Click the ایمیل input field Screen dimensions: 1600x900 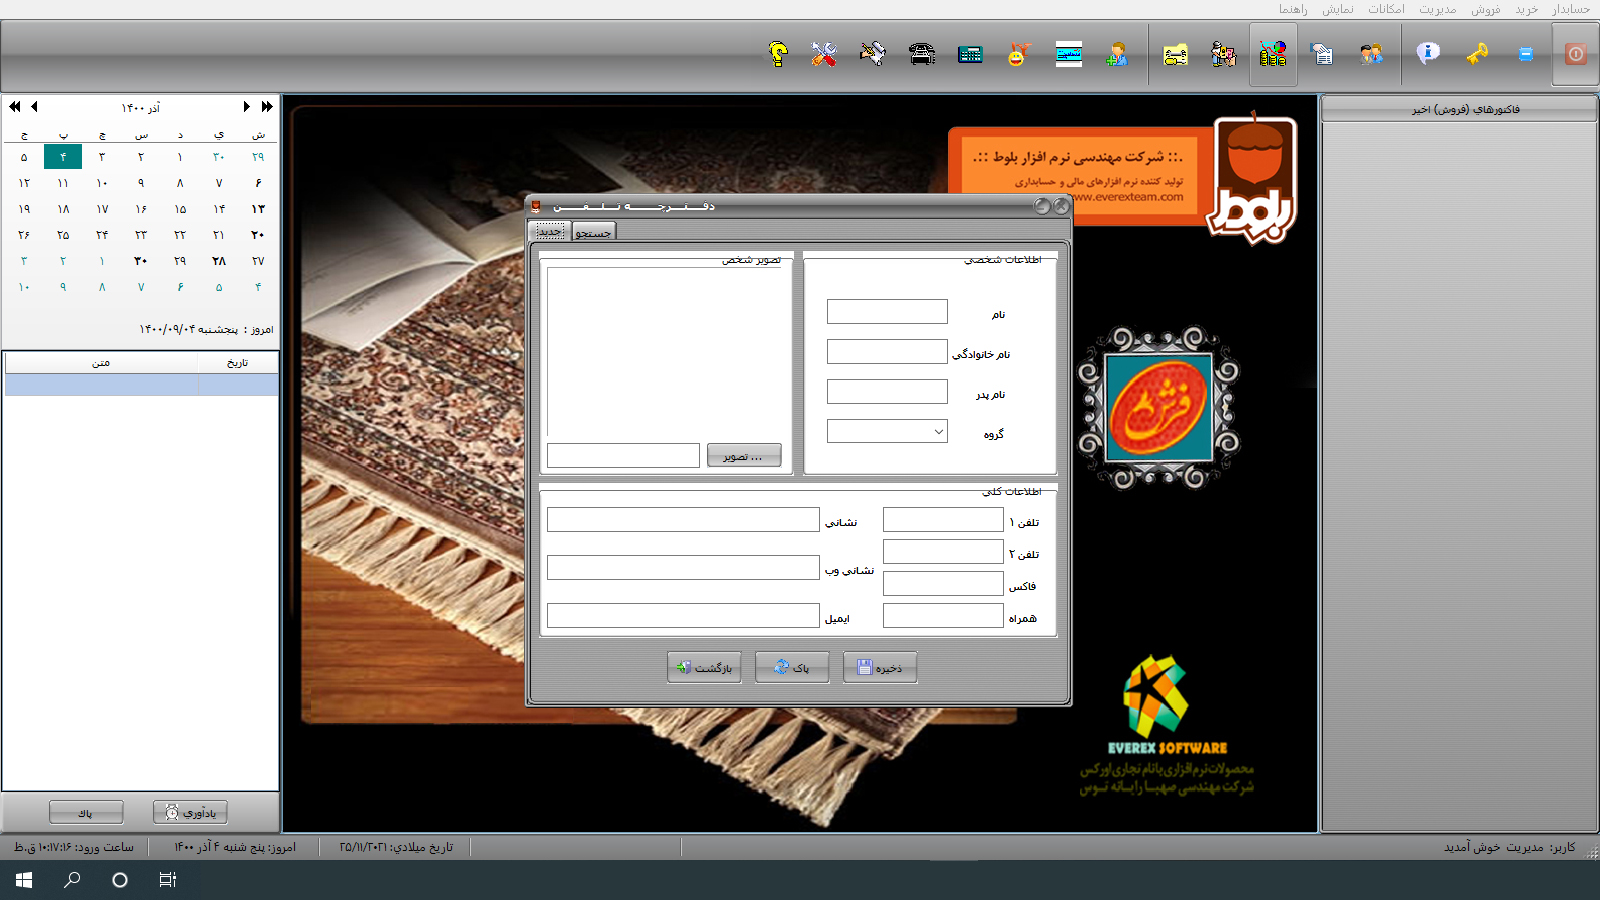coord(683,616)
